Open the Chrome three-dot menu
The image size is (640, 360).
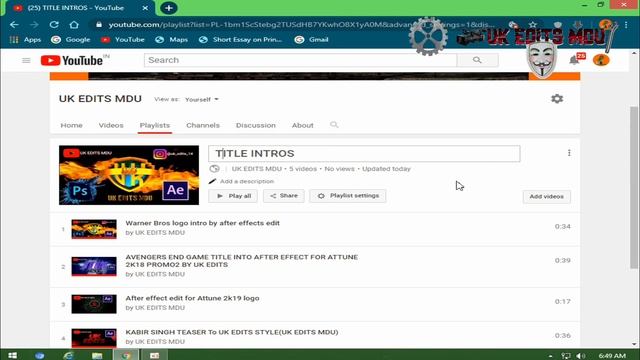(x=626, y=24)
